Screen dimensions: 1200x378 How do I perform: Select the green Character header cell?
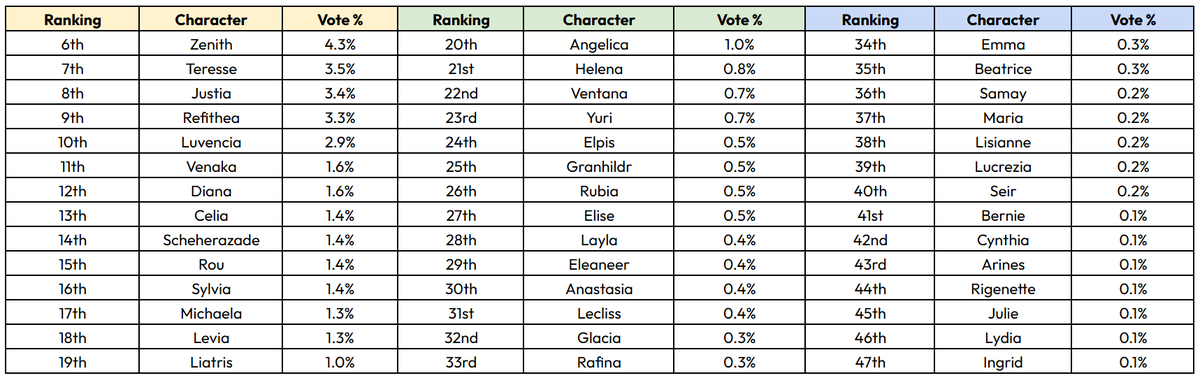(x=598, y=20)
